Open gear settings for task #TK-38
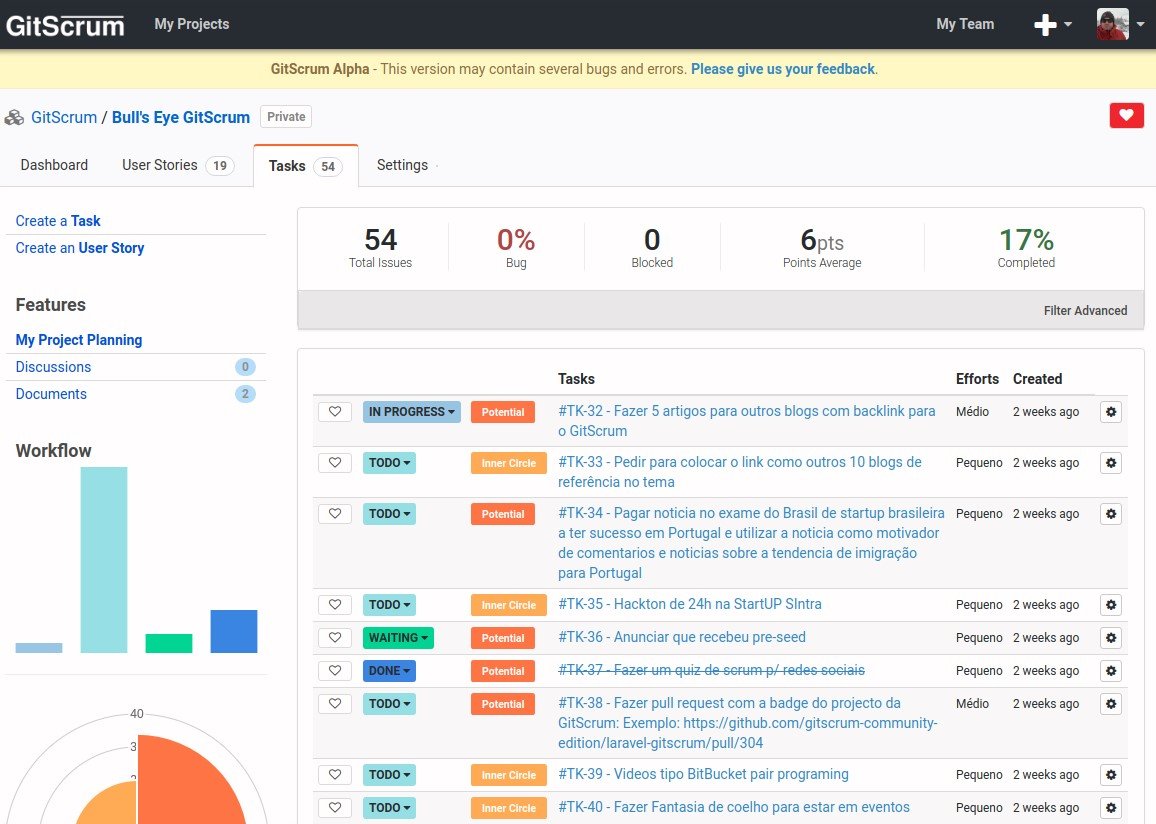Screen dimensions: 1156x824 point(1111,704)
